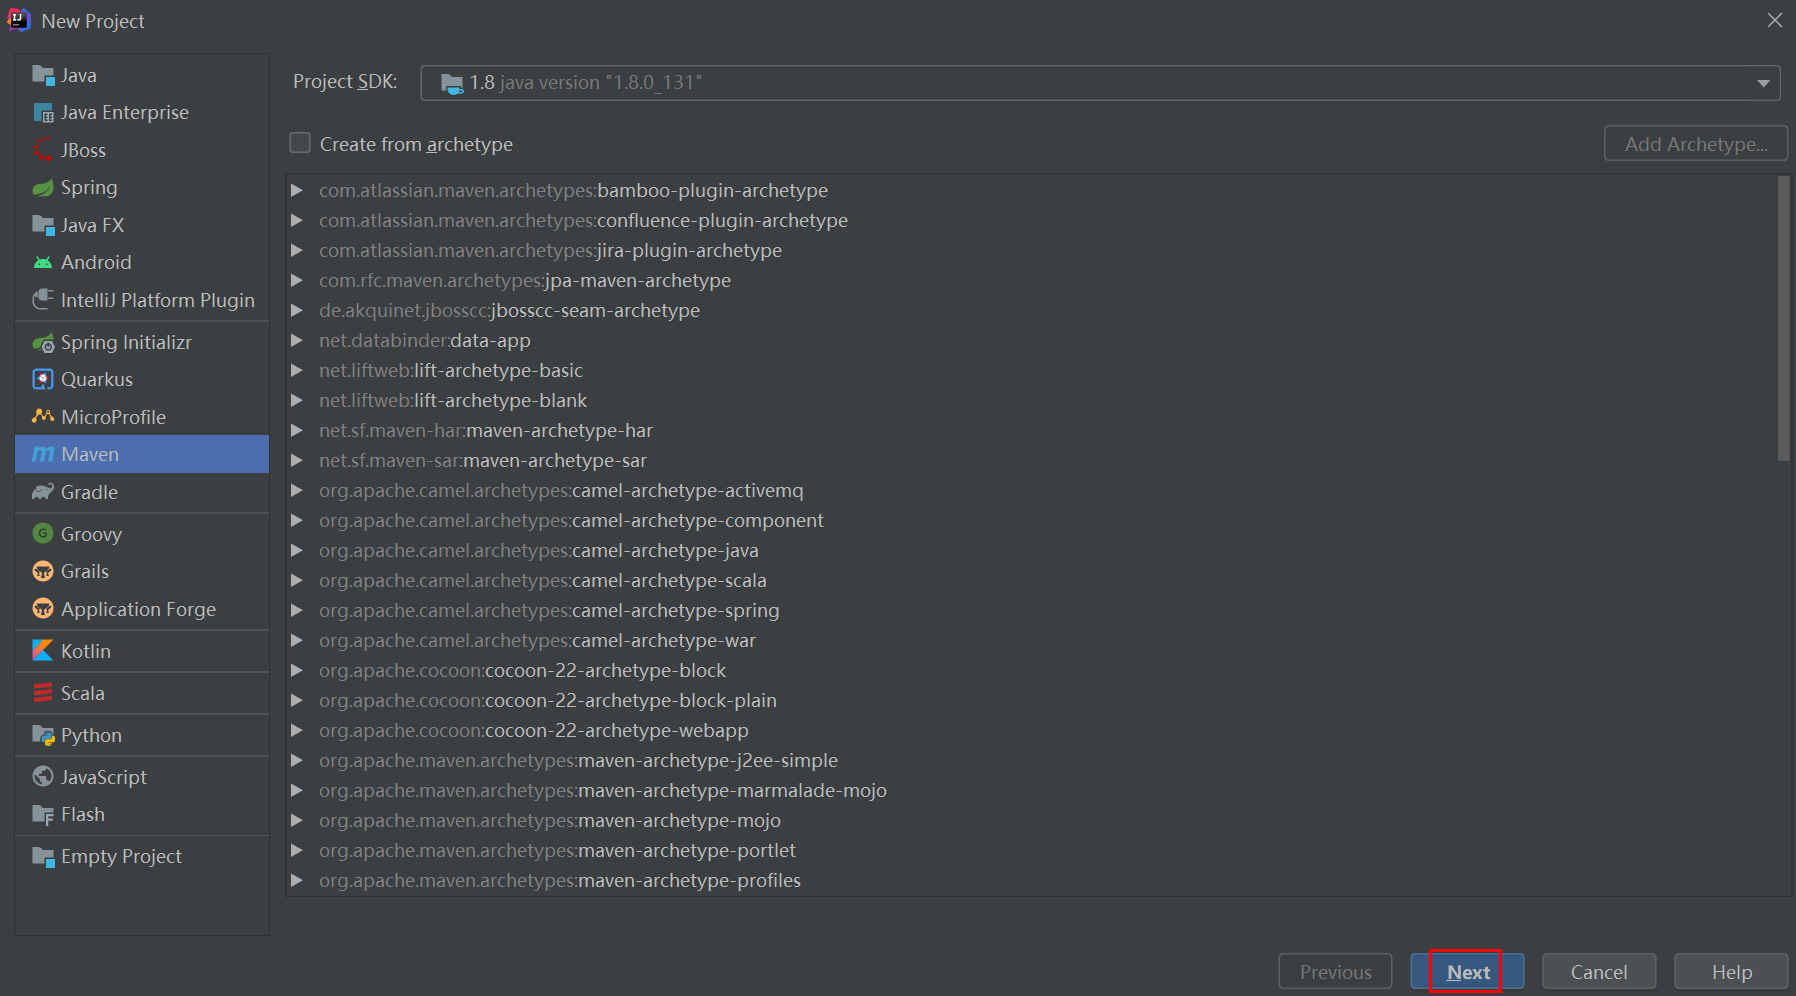
Task: Choose the Scala icon
Action: click(43, 693)
